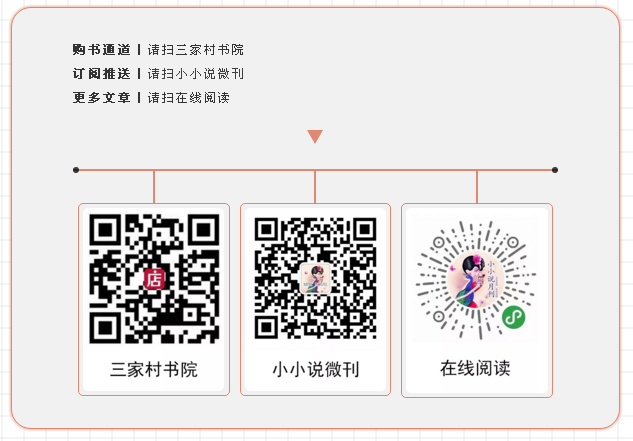Click the green mini program logo icon
Viewport: 633px width, 441px height.
pos(514,317)
